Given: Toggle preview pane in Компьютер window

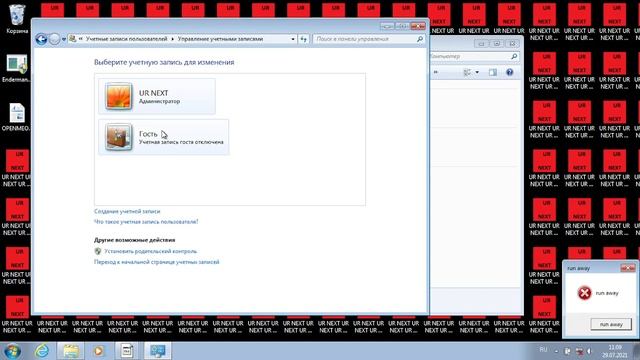Looking at the screenshot, I should point(493,72).
